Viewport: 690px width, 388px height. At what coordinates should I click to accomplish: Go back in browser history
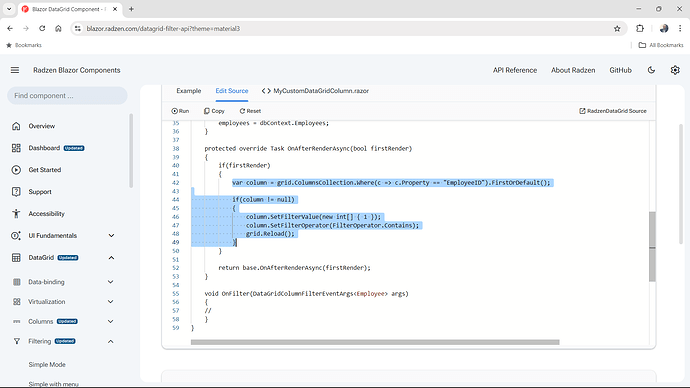tap(10, 29)
